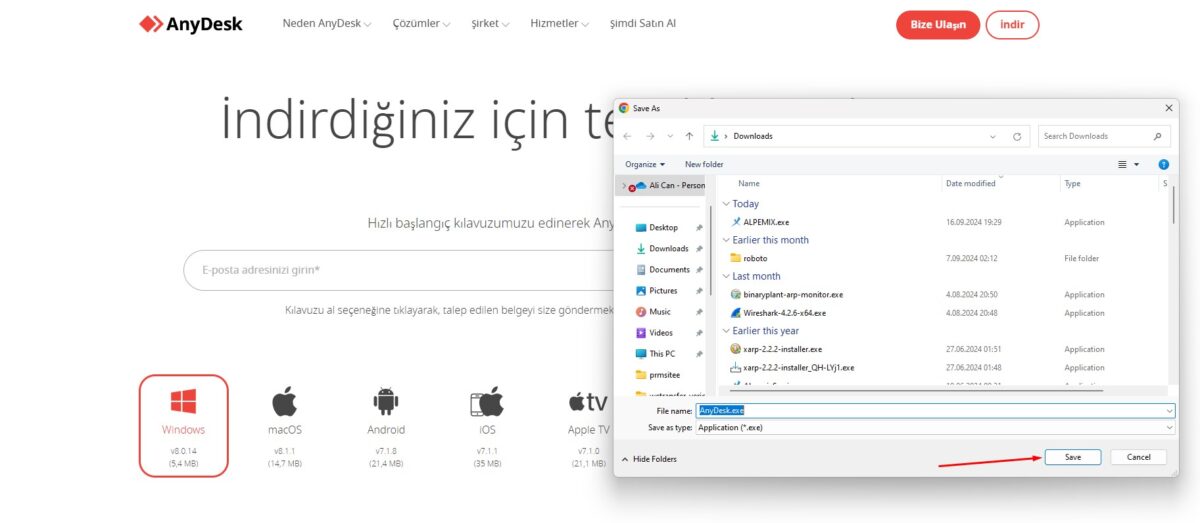This screenshot has height=523, width=1200.
Task: Click the ALPEMIX.exe file icon
Action: (736, 222)
